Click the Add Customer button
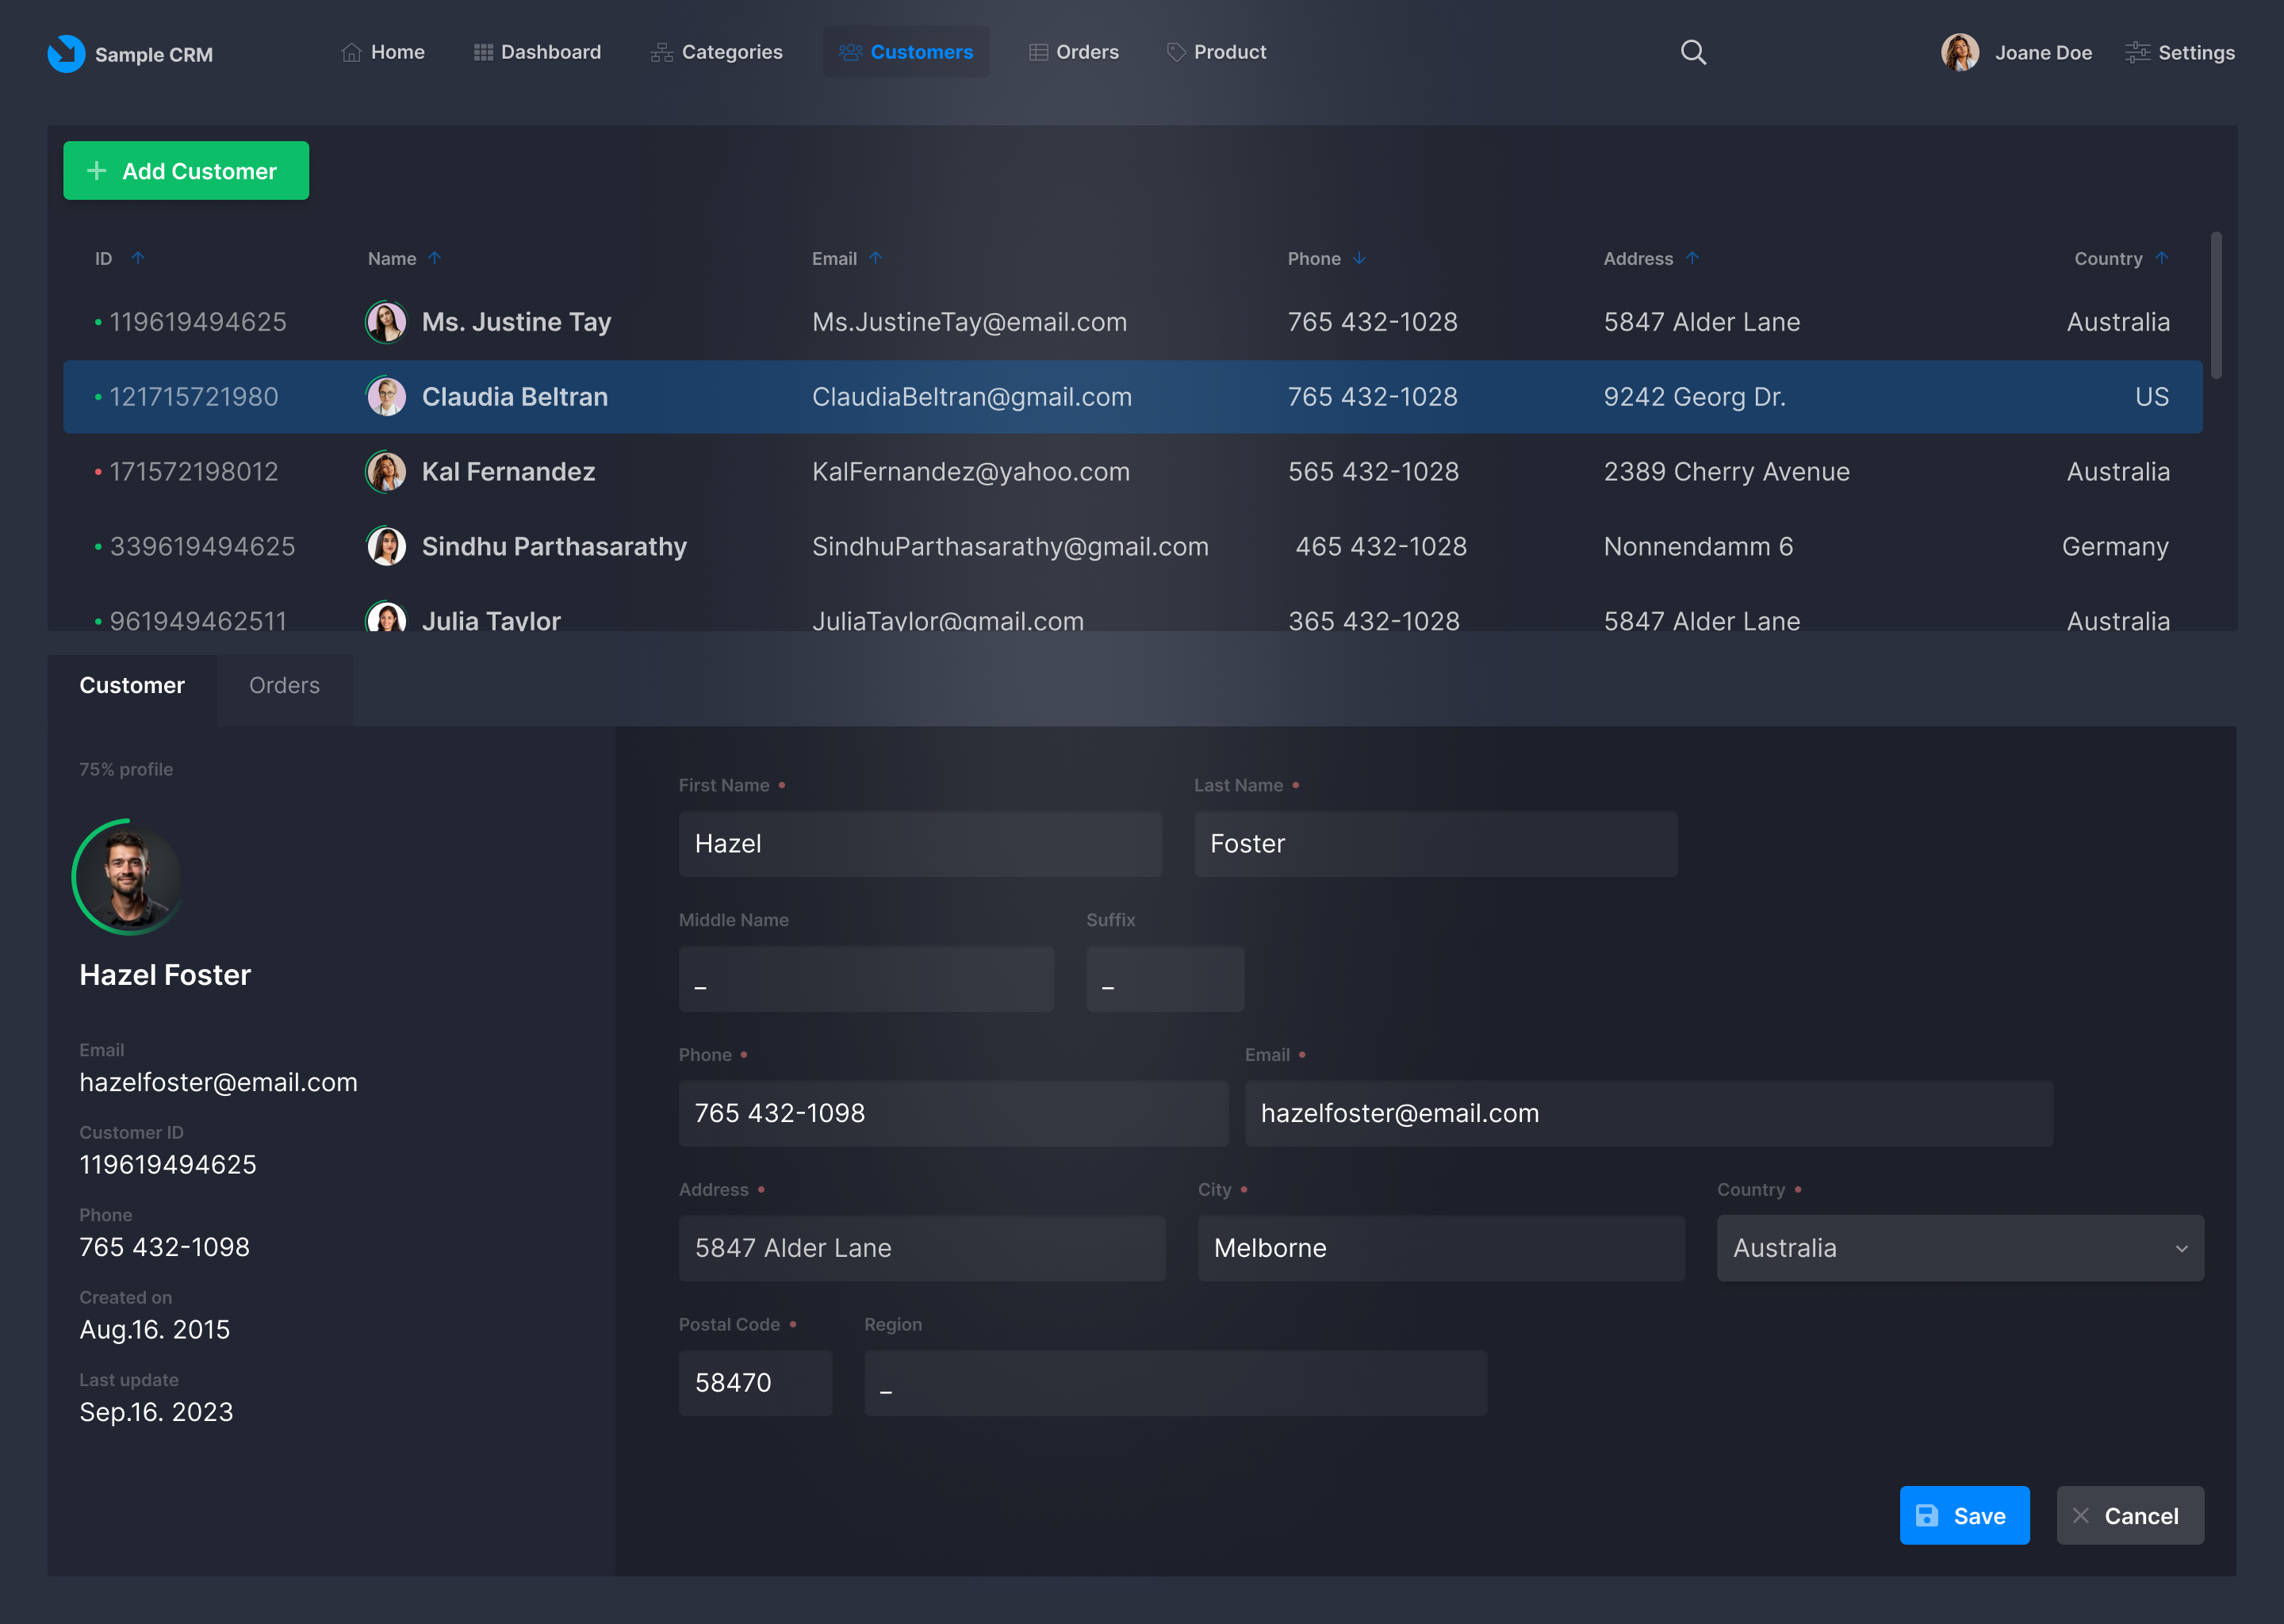Screen dimensions: 2284x1624 pyautogui.click(x=186, y=171)
